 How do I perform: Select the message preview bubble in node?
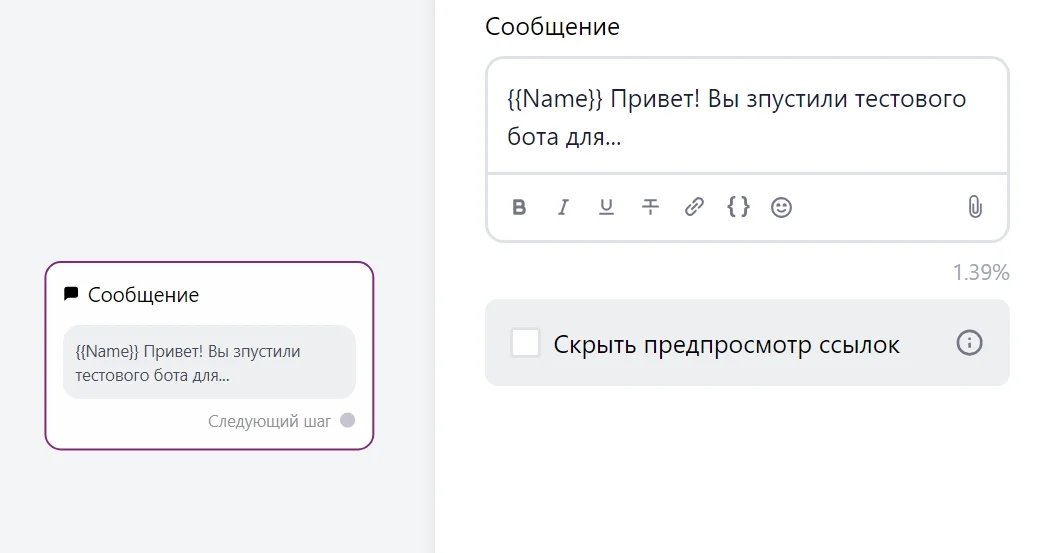point(209,363)
